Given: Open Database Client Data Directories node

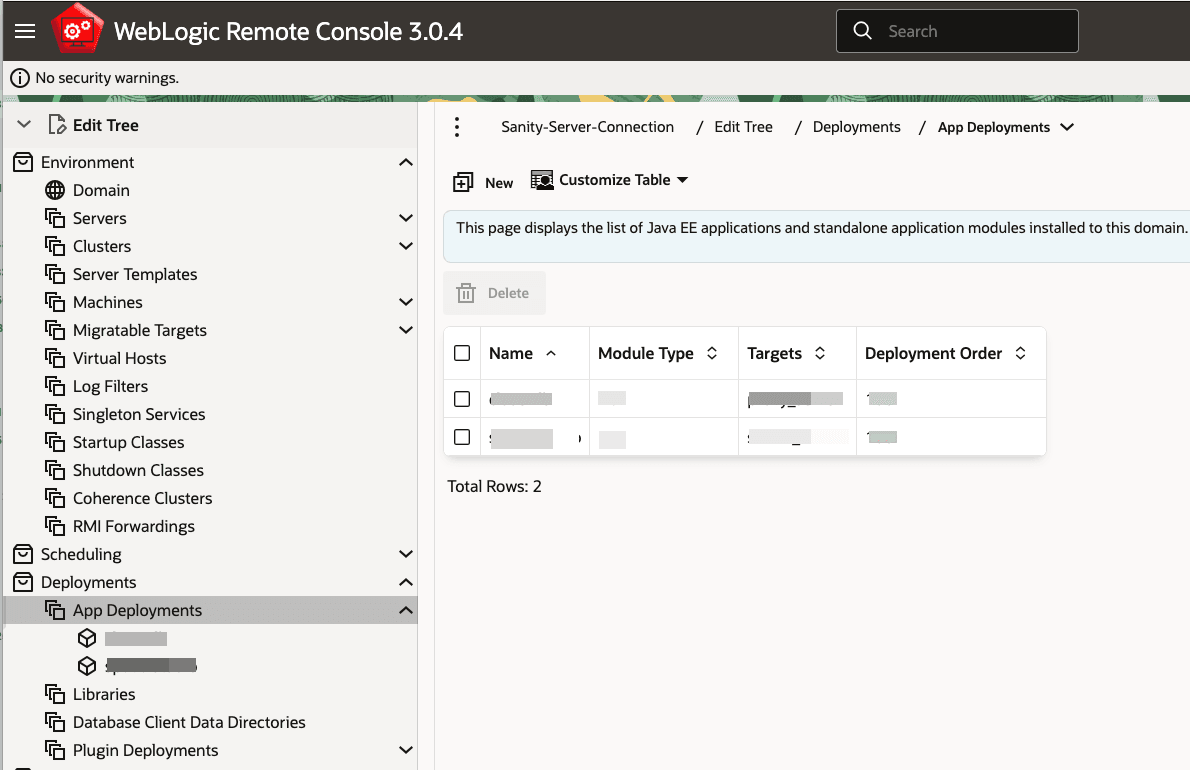Looking at the screenshot, I should coord(189,722).
